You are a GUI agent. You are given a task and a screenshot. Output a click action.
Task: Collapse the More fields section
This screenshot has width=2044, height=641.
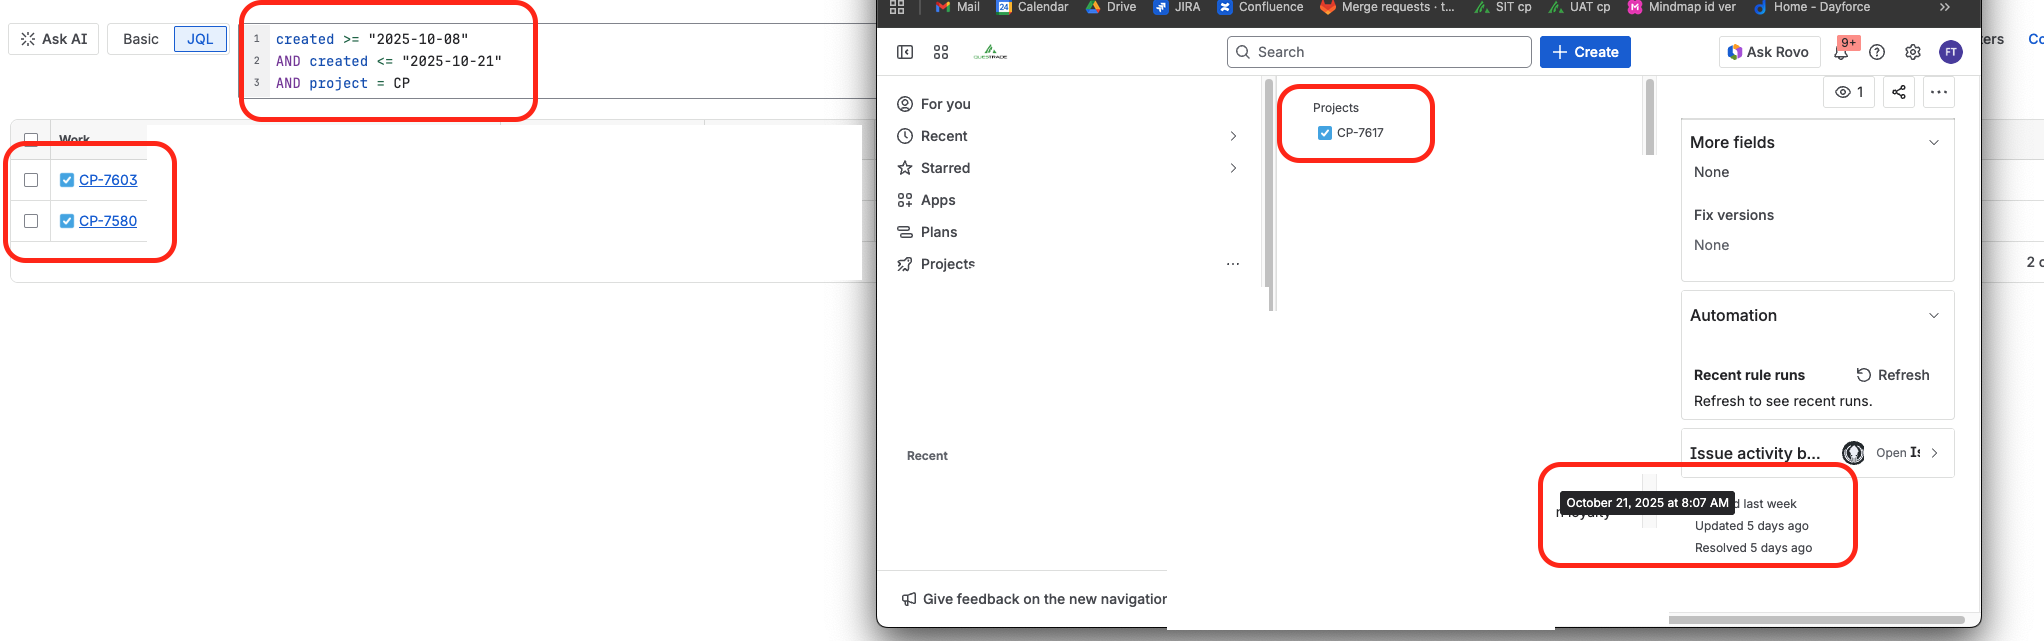pos(1934,142)
